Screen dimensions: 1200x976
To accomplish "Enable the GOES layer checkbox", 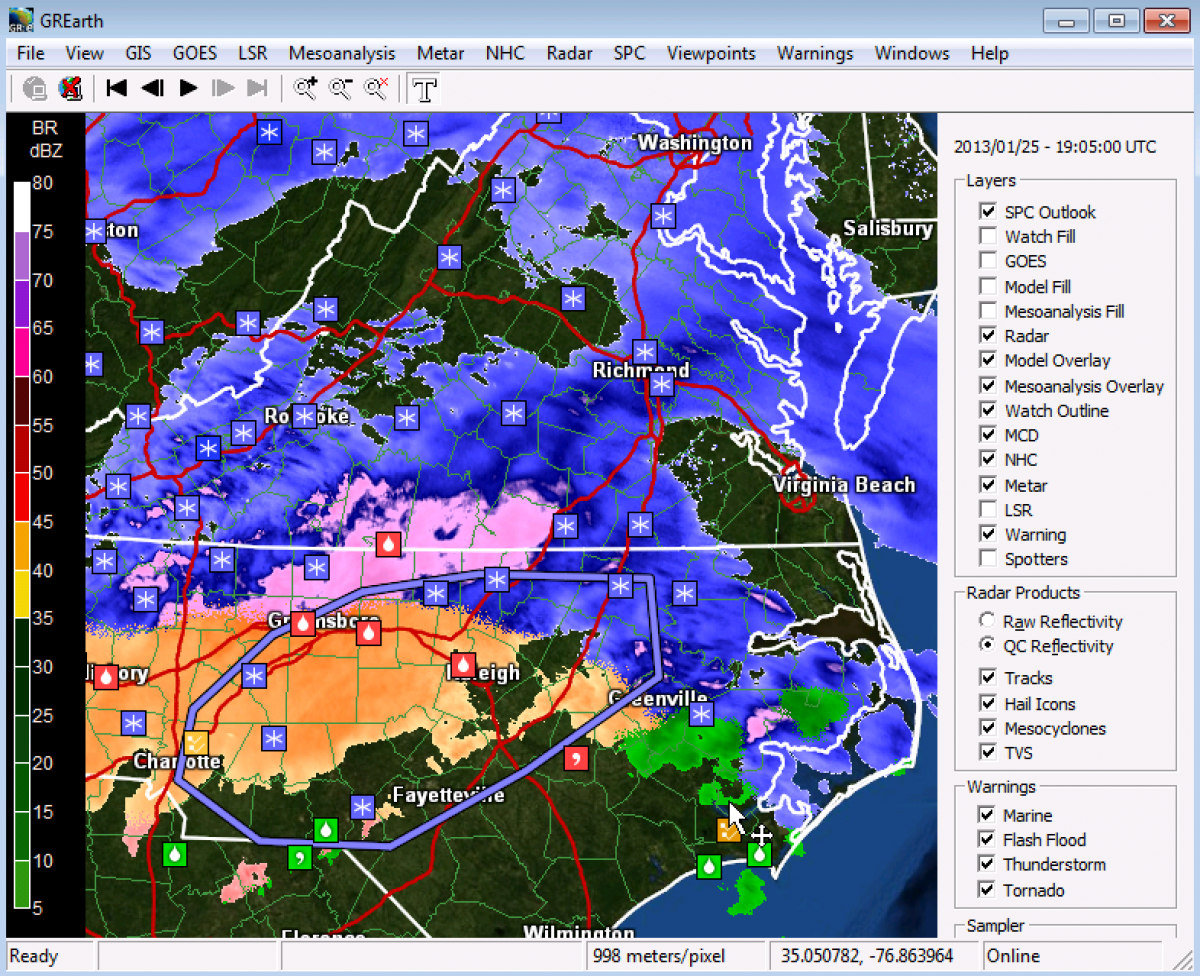I will click(988, 262).
